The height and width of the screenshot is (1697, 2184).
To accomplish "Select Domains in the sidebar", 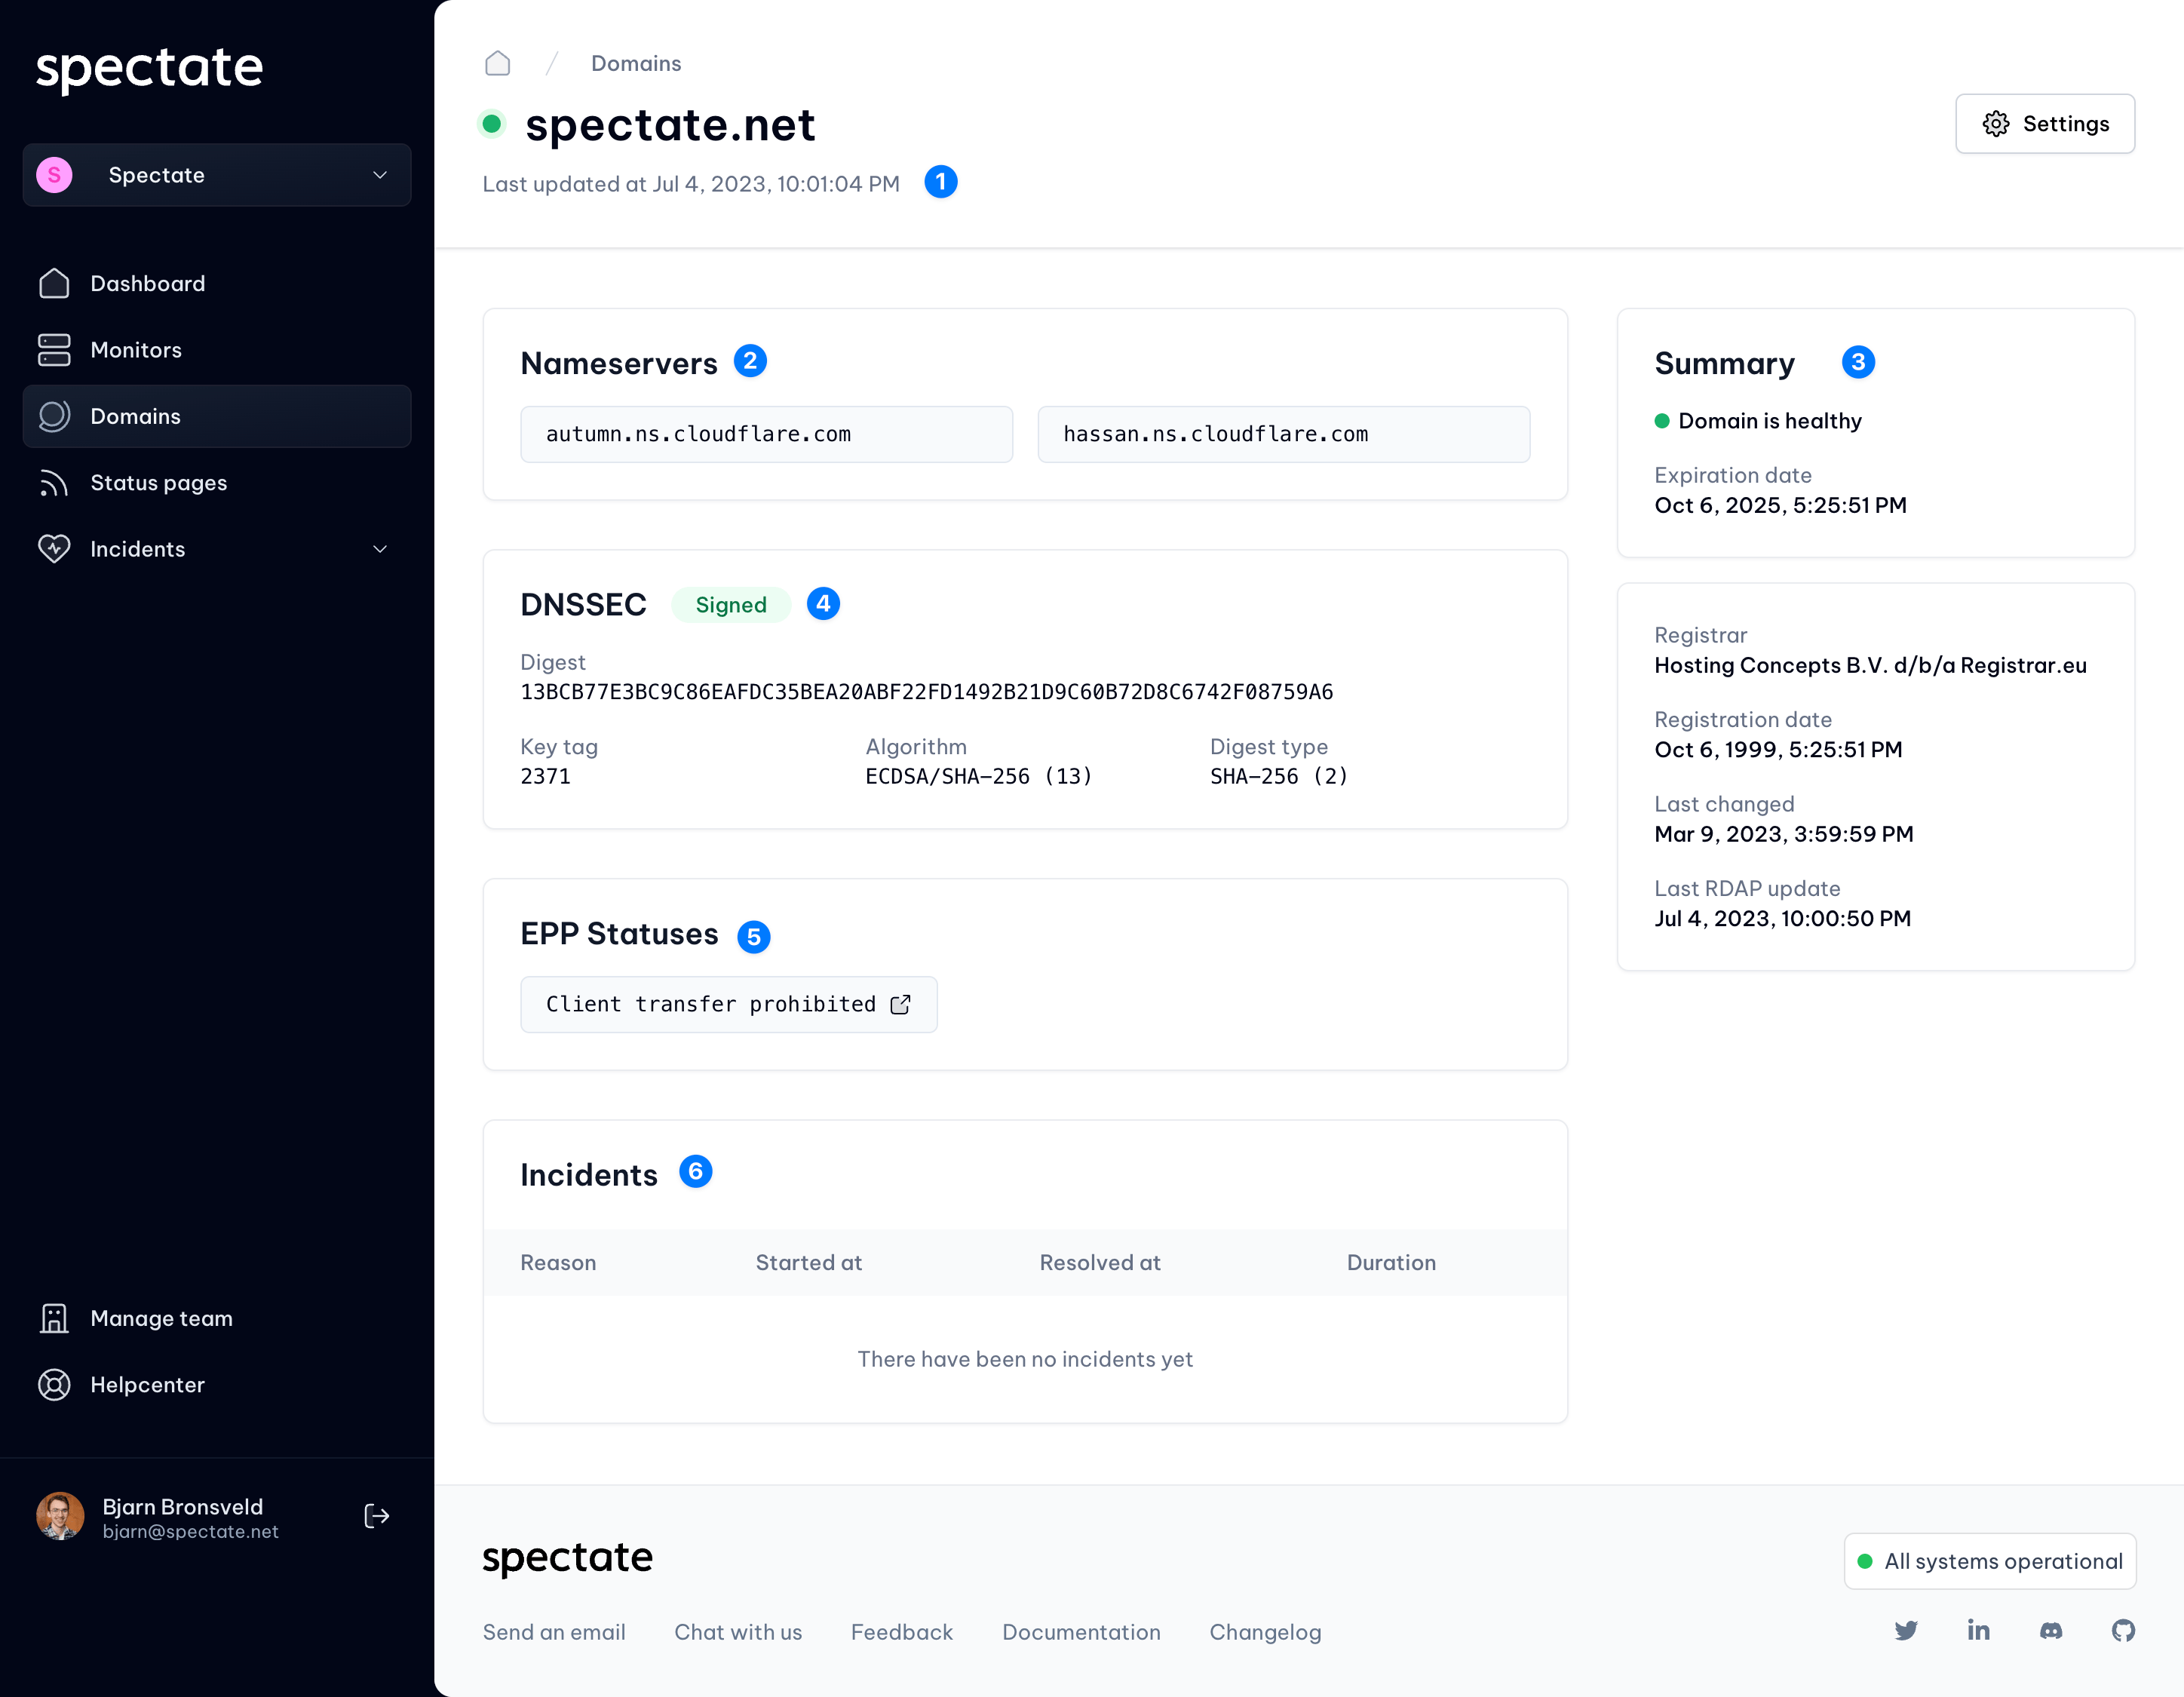I will click(x=217, y=416).
